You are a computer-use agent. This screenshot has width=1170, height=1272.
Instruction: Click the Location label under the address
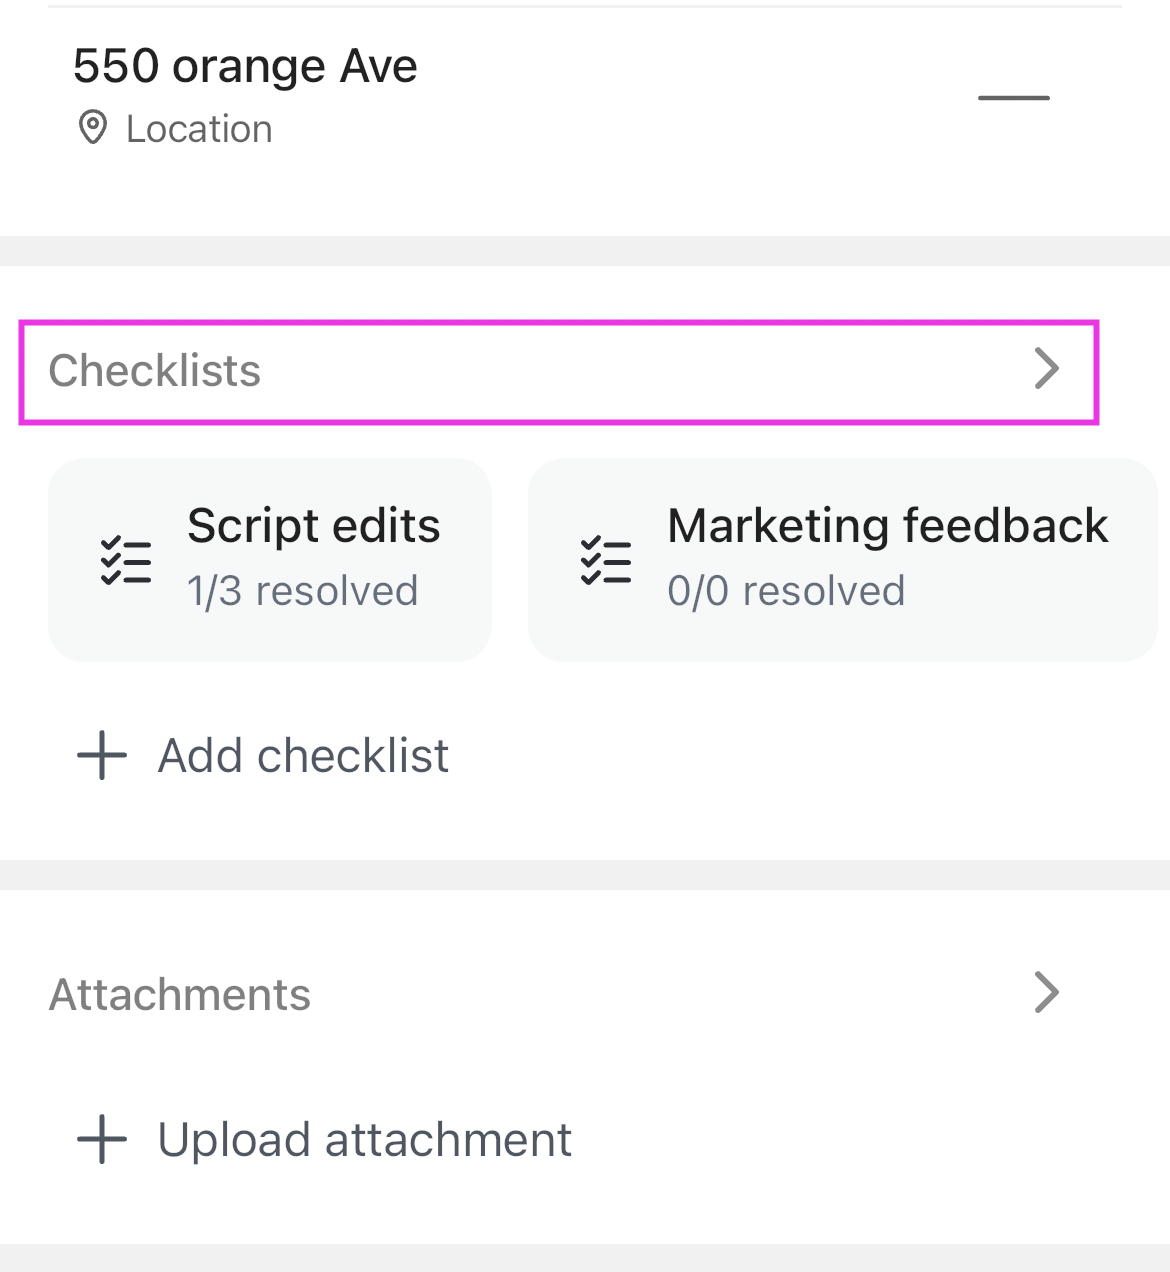pos(199,129)
